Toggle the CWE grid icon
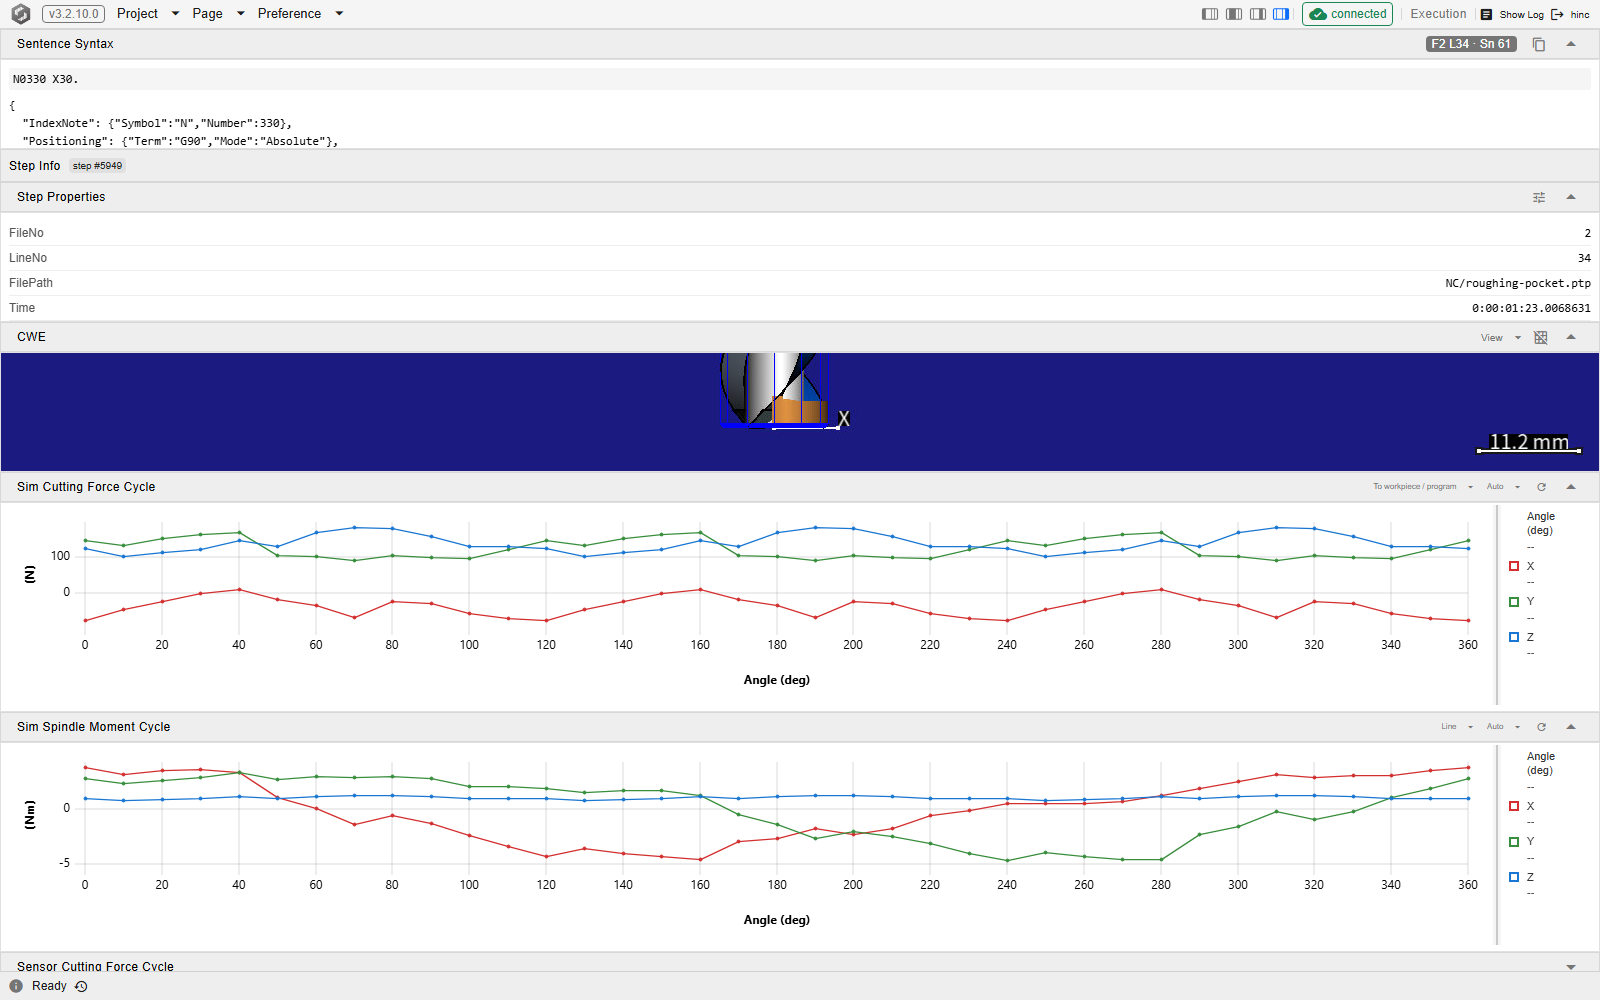1600x1000 pixels. click(x=1540, y=338)
